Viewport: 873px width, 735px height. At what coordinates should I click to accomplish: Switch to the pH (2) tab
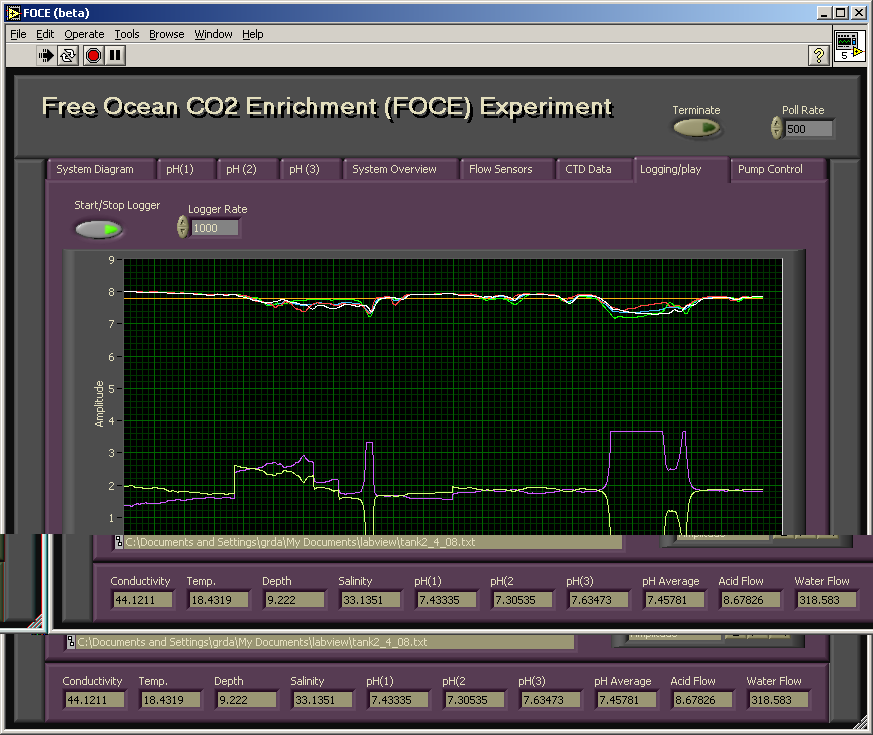pos(247,169)
